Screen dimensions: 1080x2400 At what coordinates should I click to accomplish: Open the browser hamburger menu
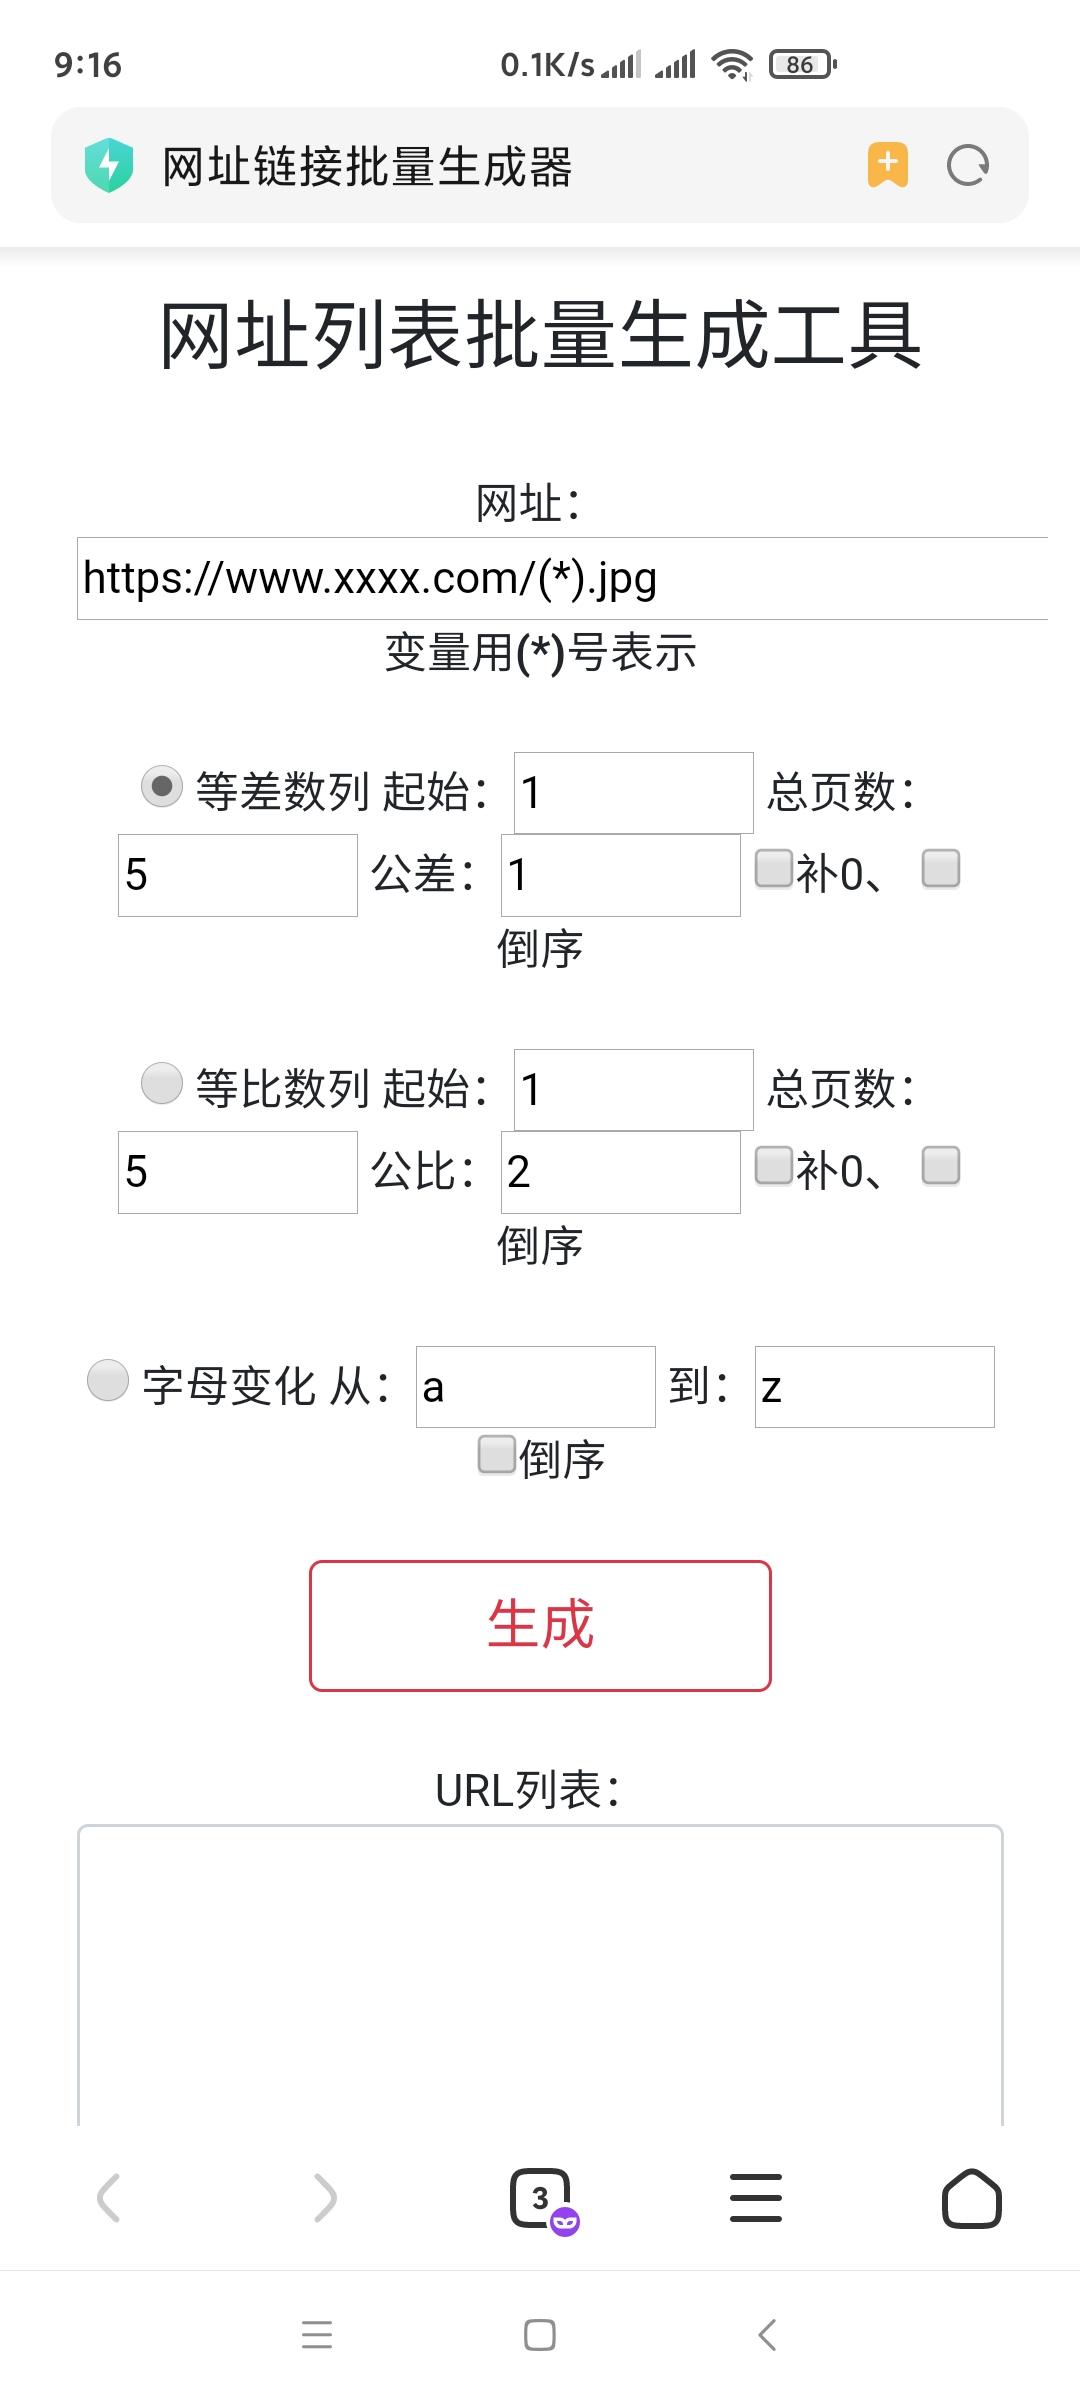(756, 2198)
